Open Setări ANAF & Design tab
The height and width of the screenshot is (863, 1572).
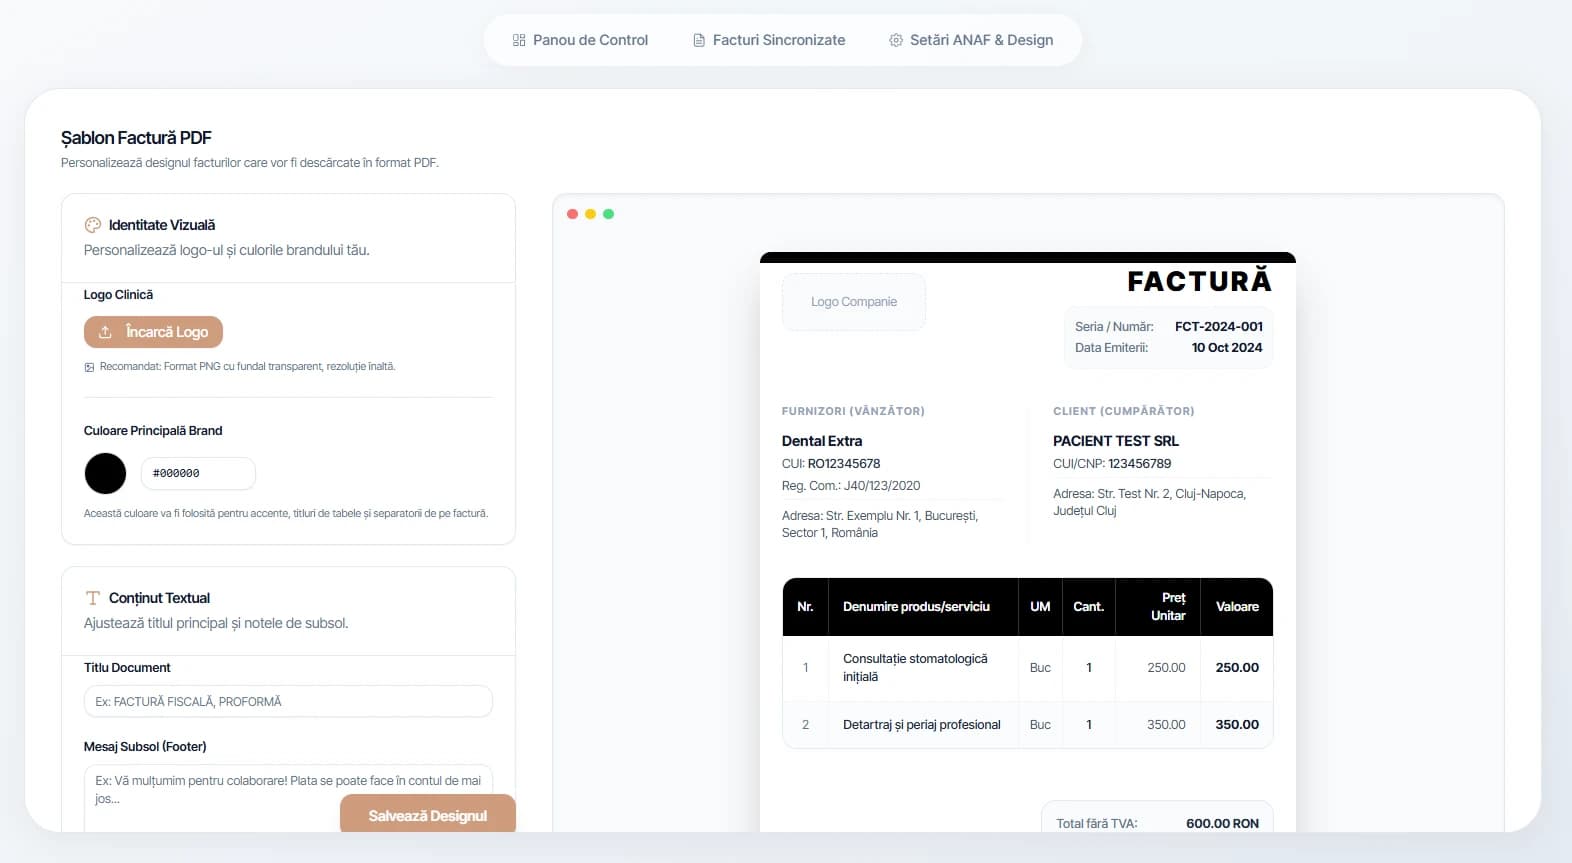coord(971,40)
